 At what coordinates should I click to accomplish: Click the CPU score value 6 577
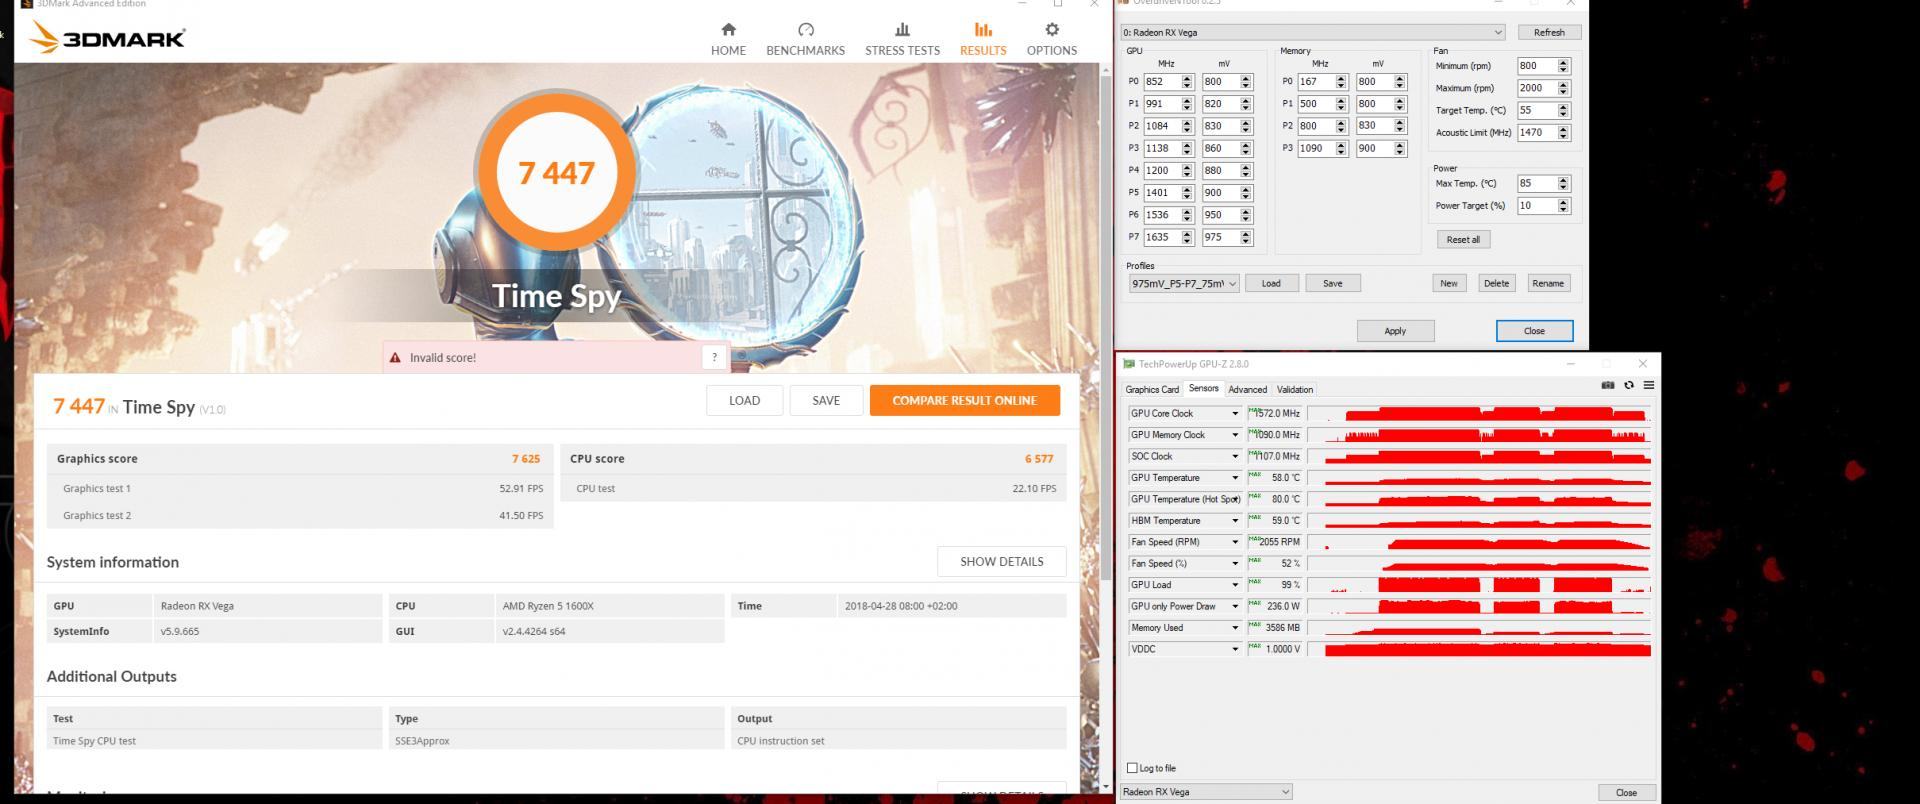click(x=1039, y=459)
